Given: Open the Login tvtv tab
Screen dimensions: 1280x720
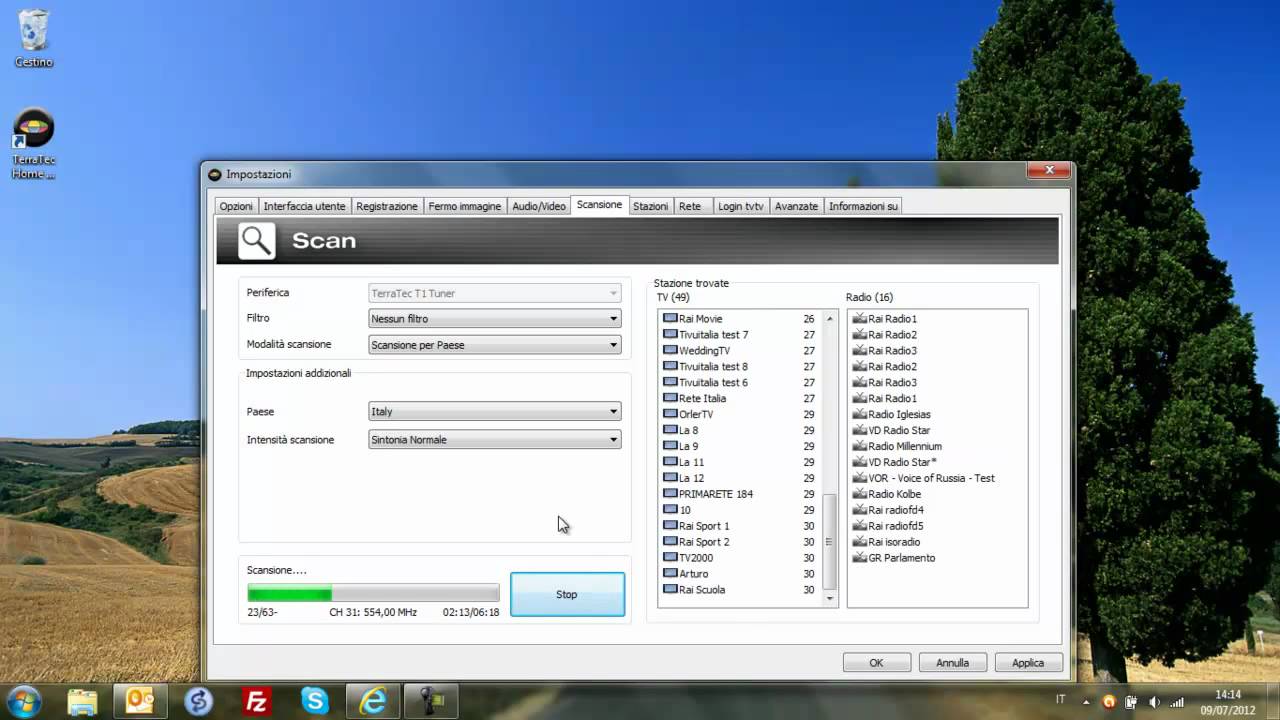Looking at the screenshot, I should coord(740,206).
